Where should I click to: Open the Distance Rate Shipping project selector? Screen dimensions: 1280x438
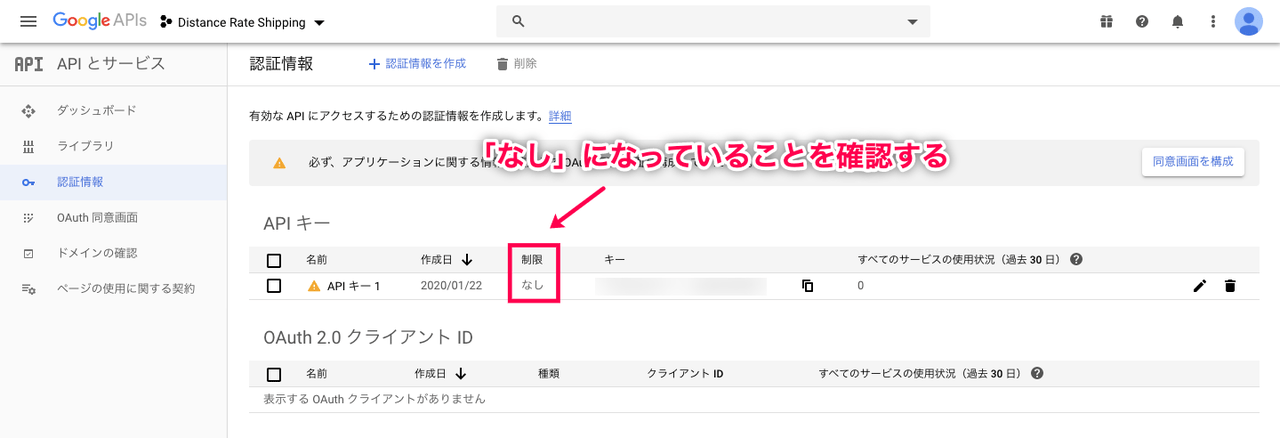tap(243, 22)
